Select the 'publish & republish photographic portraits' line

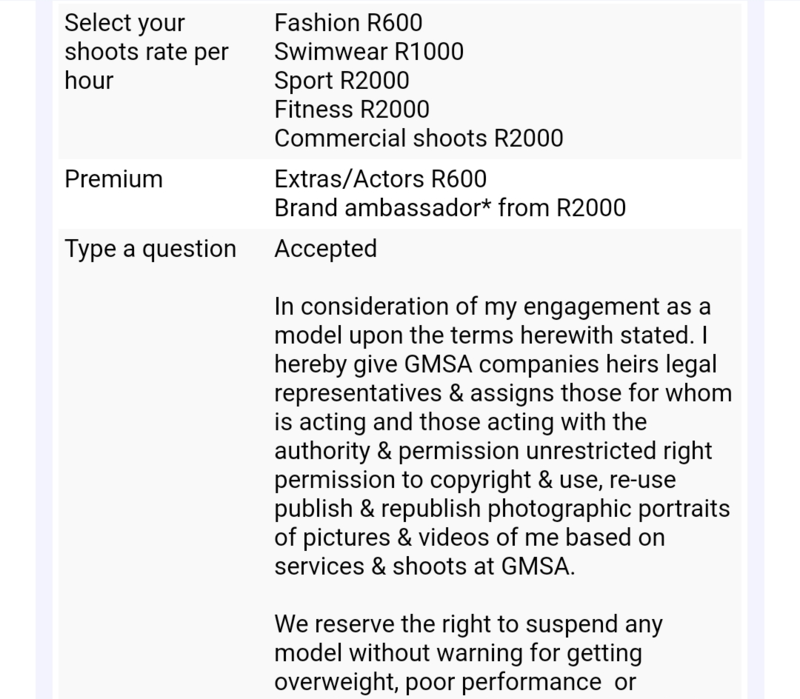click(x=502, y=509)
